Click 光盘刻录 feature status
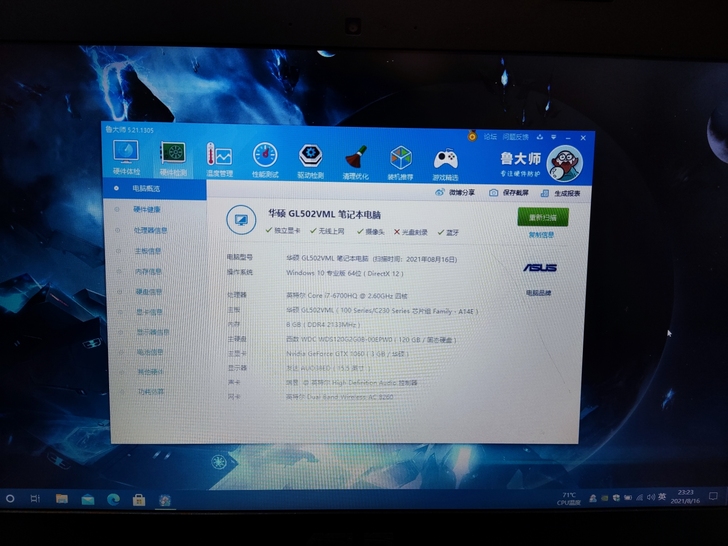 pyautogui.click(x=410, y=232)
